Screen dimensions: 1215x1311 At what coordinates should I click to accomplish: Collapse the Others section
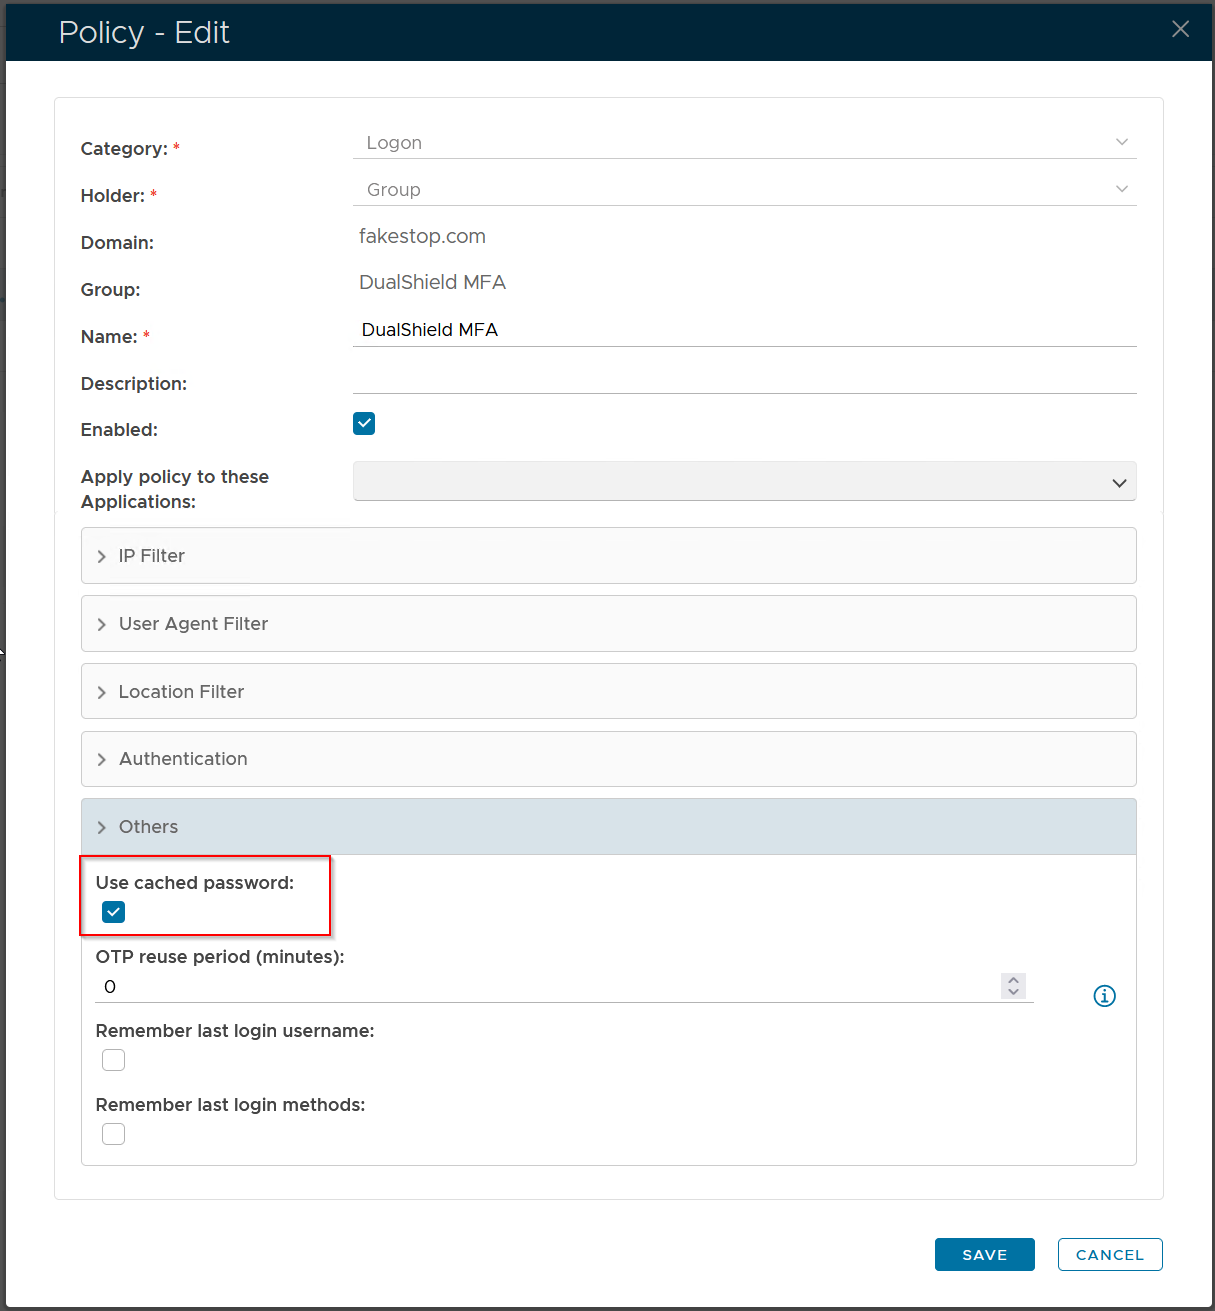608,827
